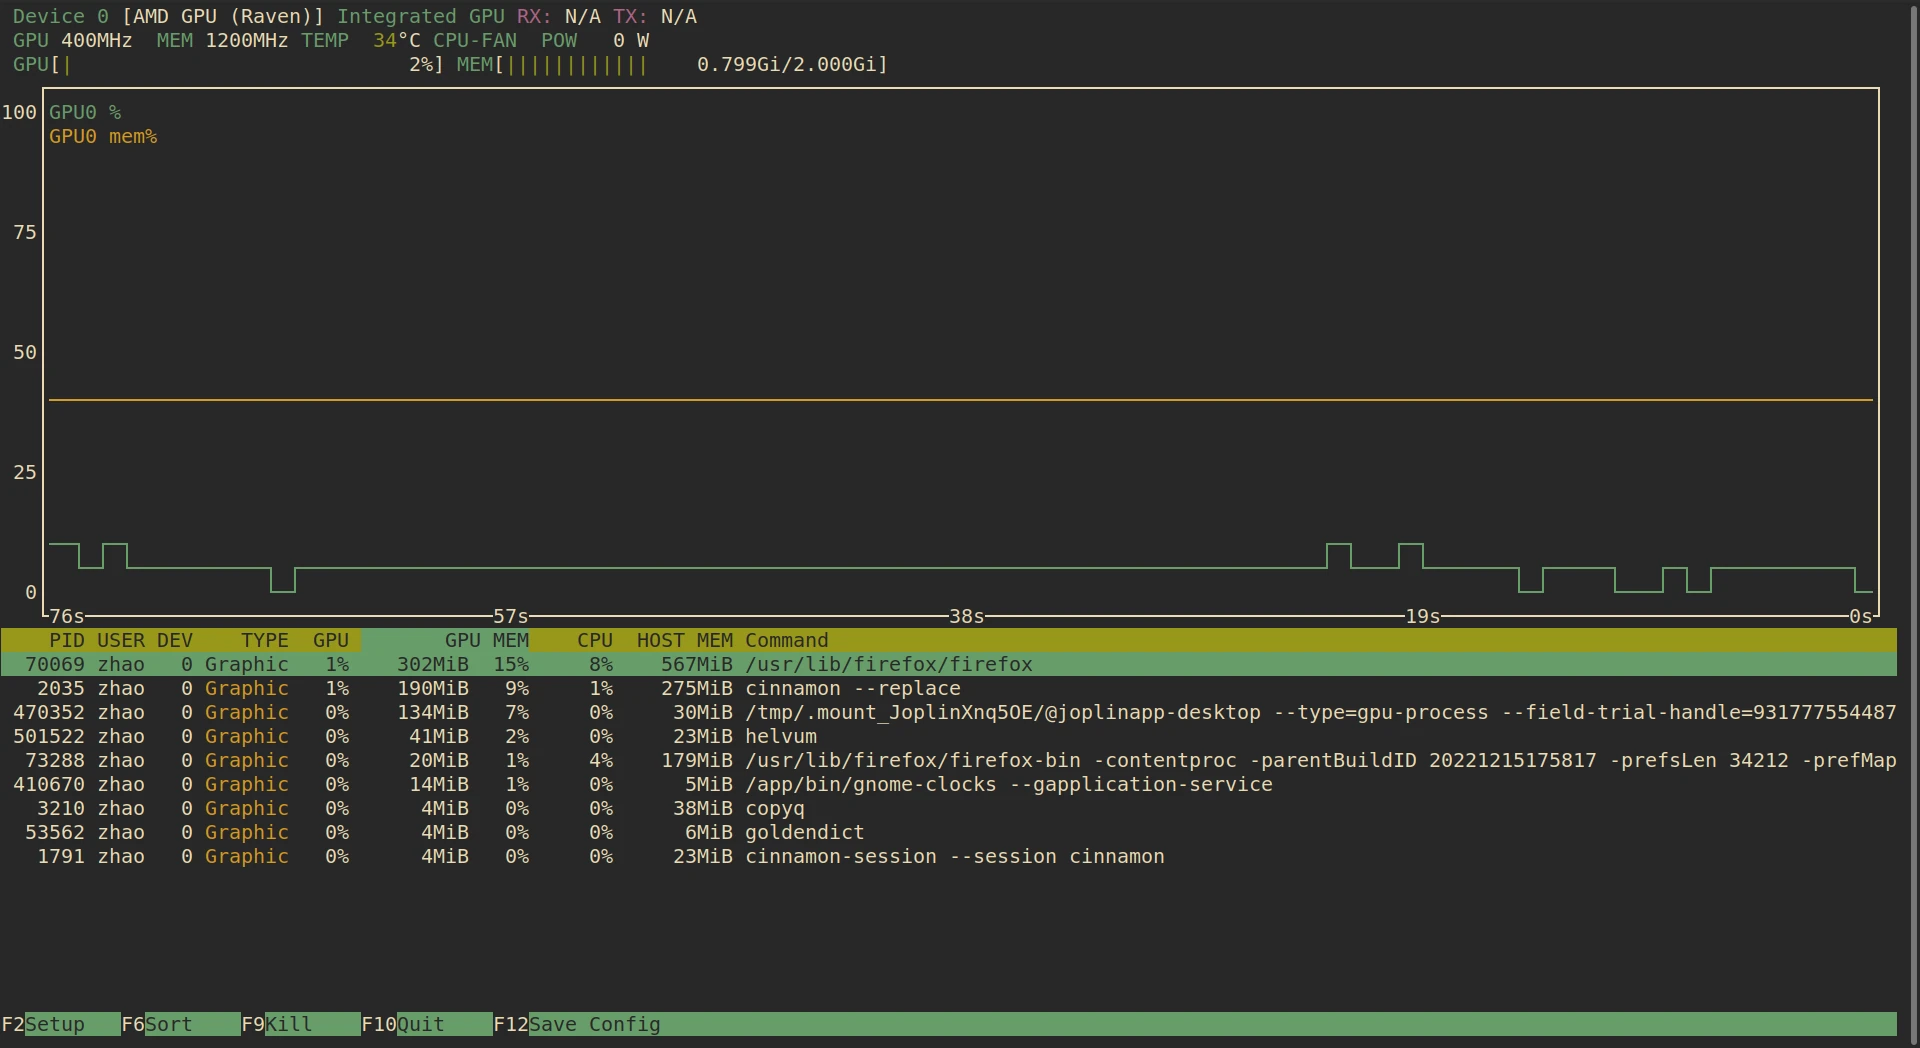Sort by USER column header

(121, 640)
